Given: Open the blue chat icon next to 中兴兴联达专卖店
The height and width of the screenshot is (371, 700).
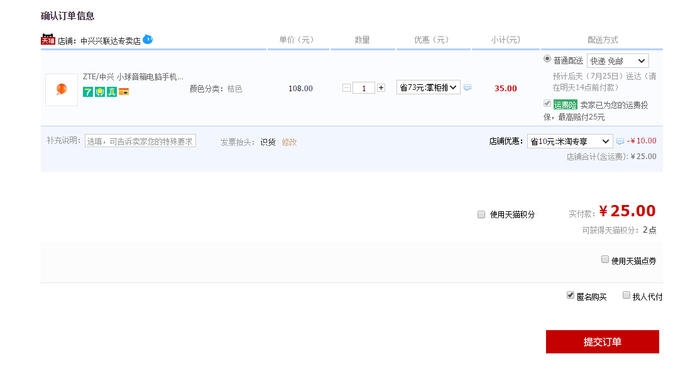Looking at the screenshot, I should point(148,39).
